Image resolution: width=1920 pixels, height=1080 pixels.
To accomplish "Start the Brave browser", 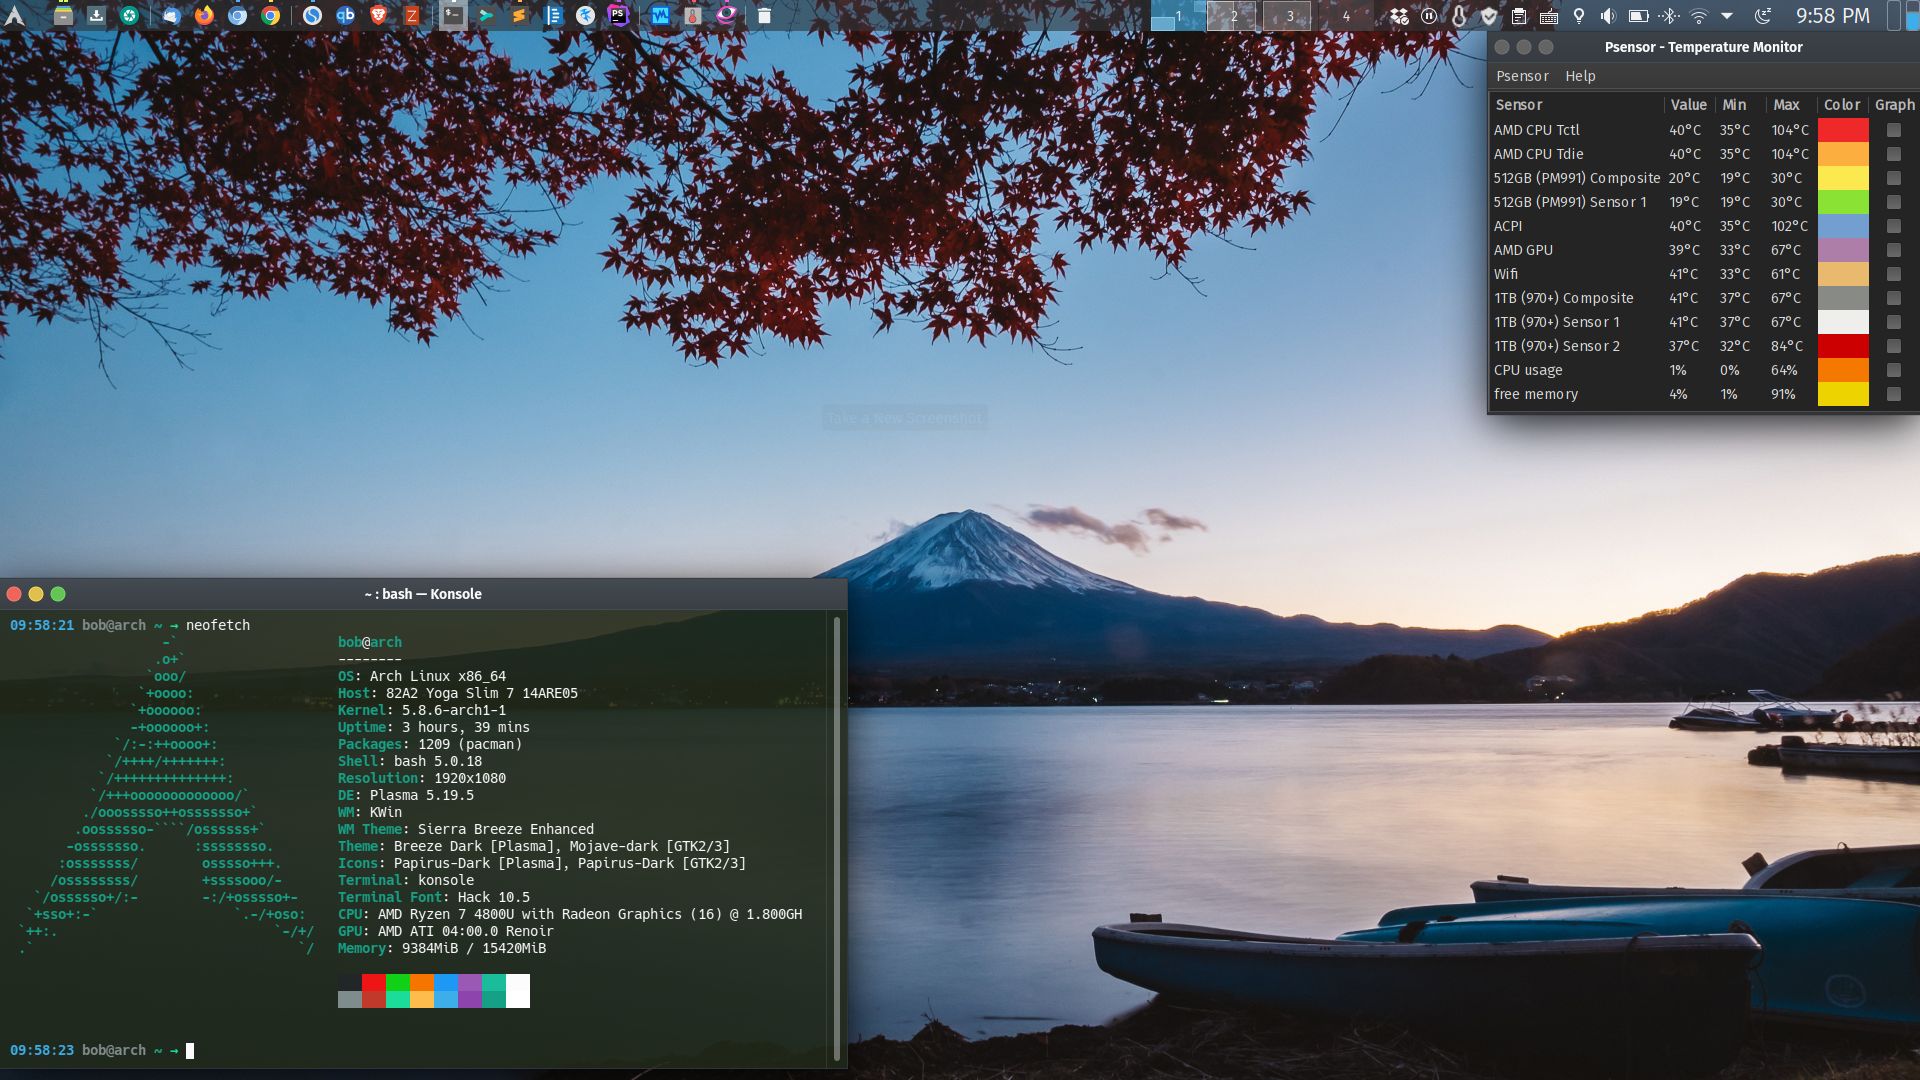I will (x=379, y=16).
